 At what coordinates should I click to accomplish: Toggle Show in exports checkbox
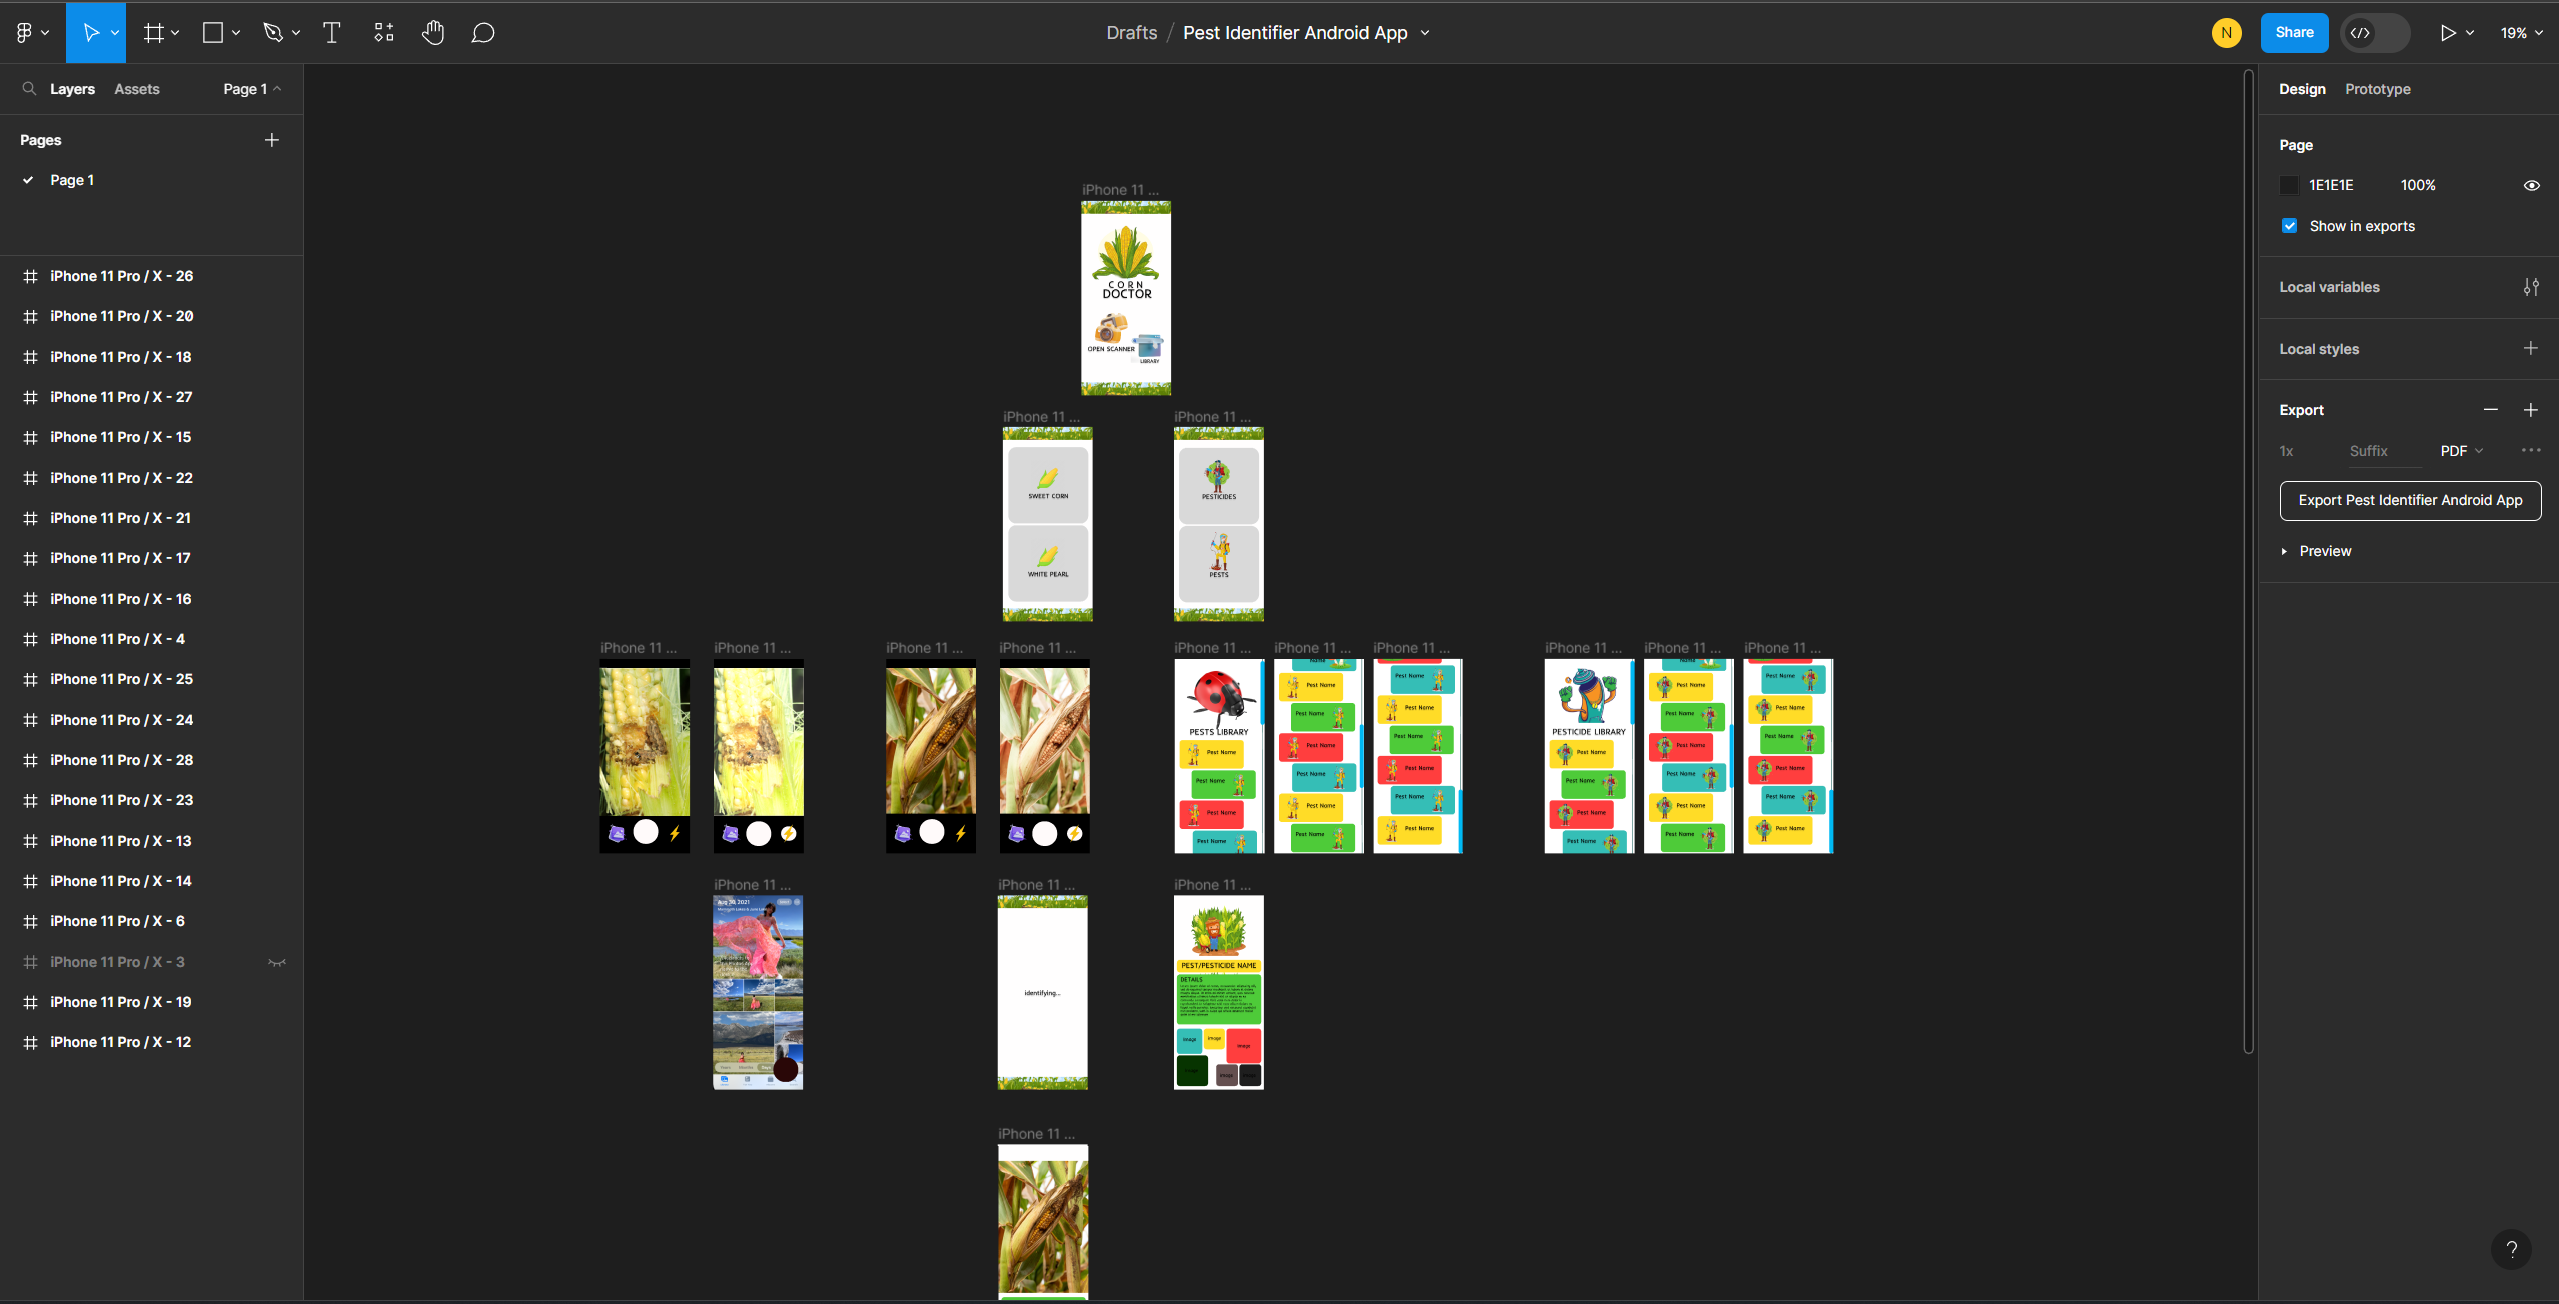(x=2290, y=225)
